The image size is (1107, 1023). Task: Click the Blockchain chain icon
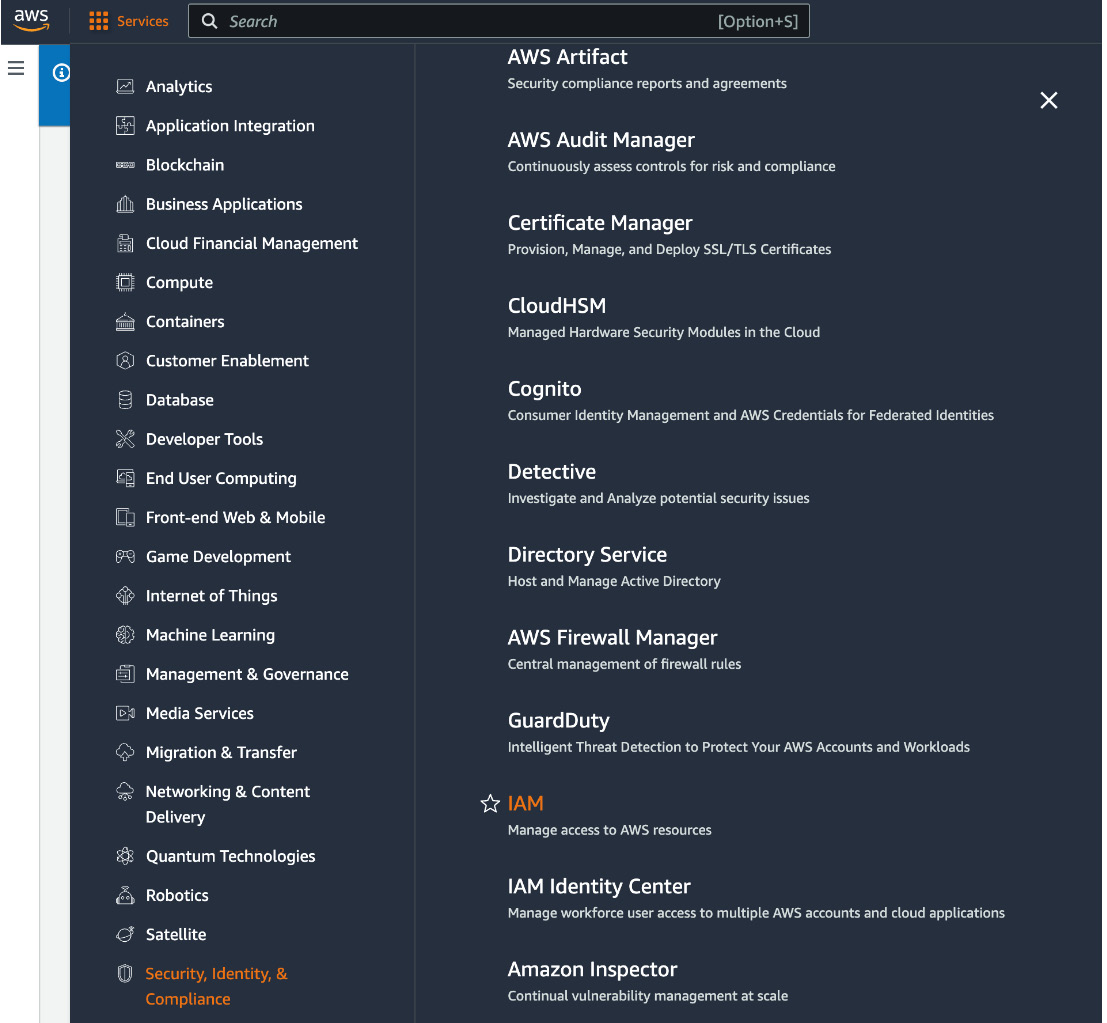[125, 164]
